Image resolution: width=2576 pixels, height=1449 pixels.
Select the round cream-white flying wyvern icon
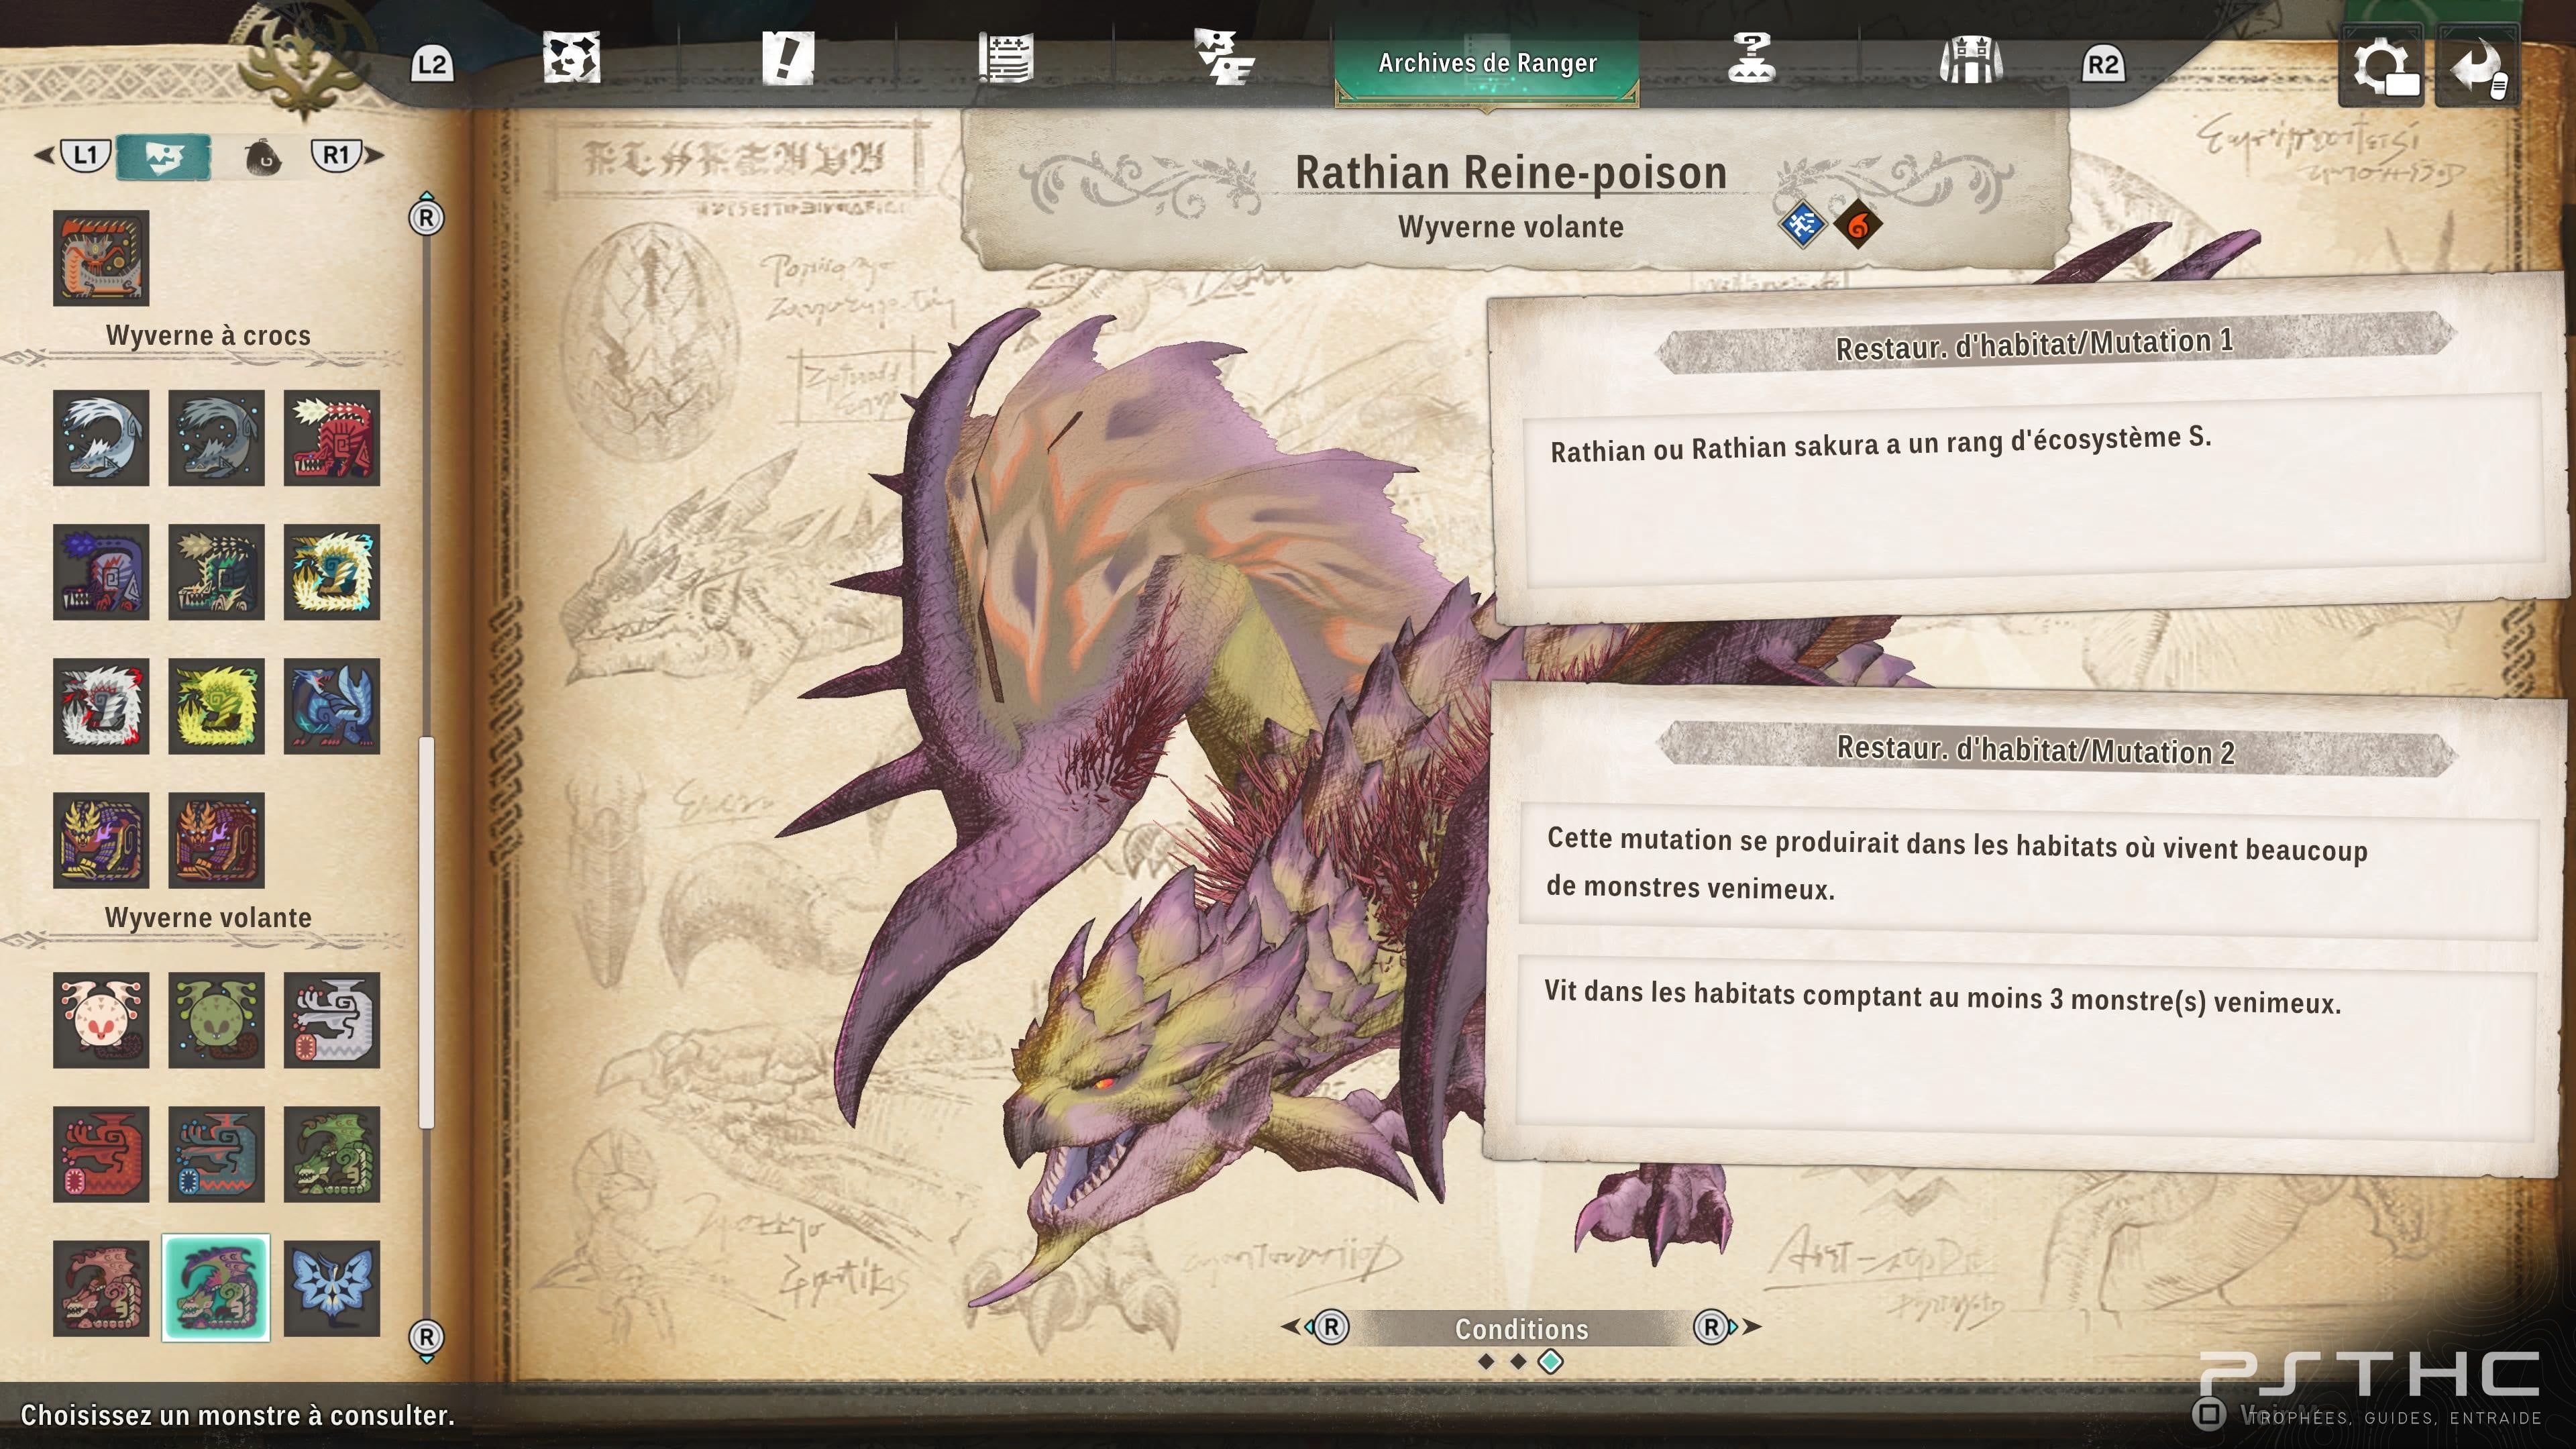[101, 1020]
